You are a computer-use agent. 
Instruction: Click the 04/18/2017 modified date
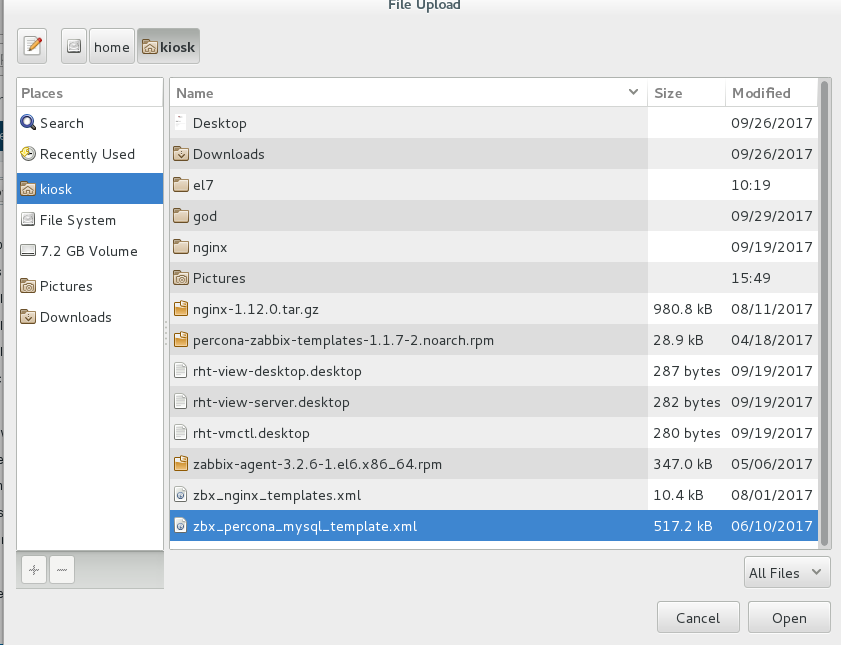[772, 340]
